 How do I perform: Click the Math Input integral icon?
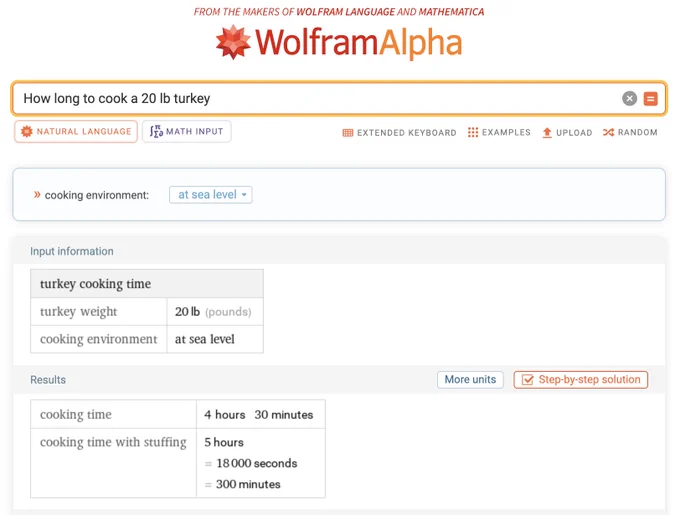(x=156, y=131)
